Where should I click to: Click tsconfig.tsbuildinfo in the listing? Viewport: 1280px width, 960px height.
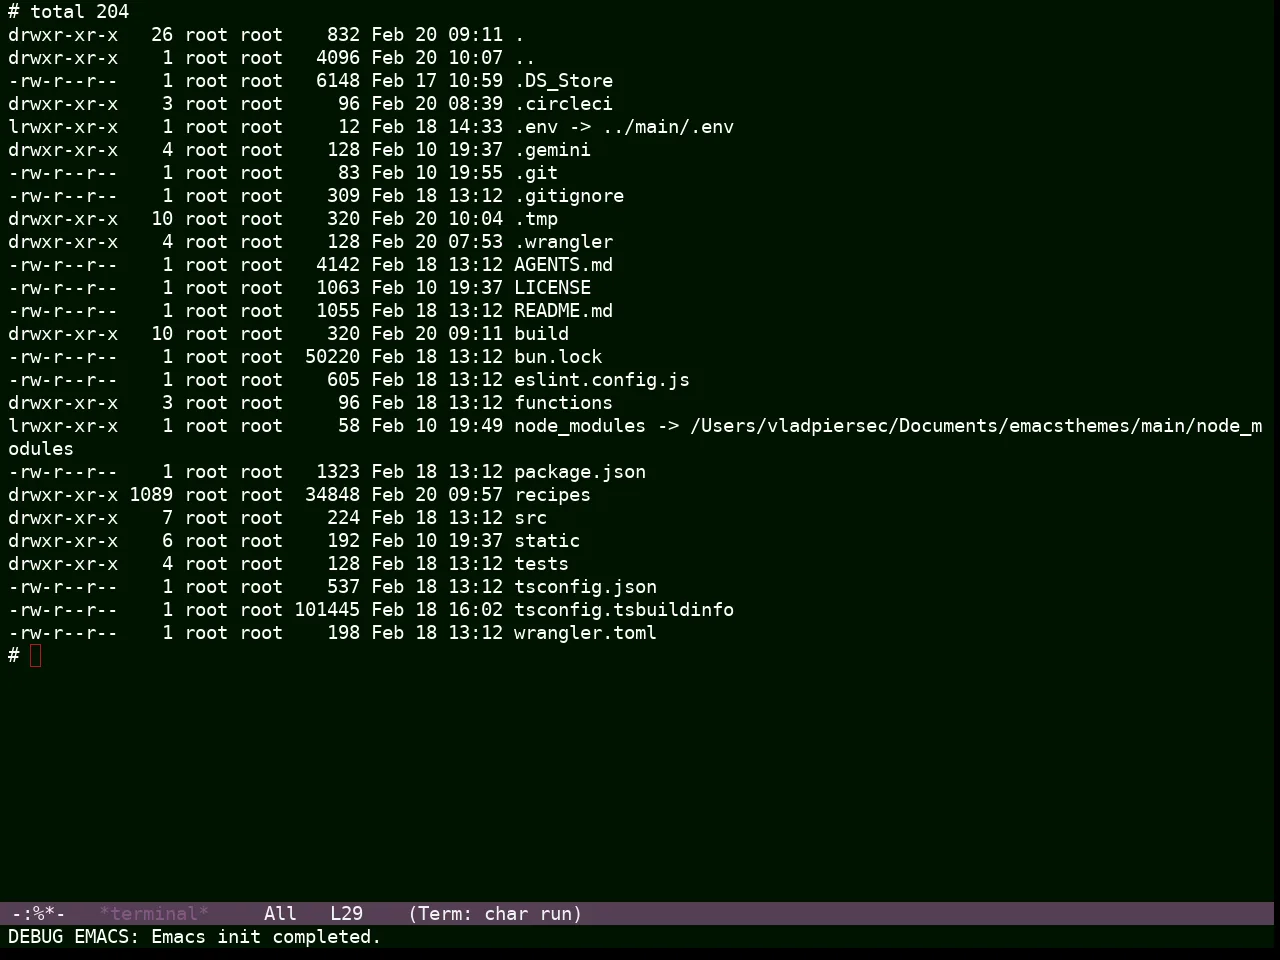tap(624, 610)
